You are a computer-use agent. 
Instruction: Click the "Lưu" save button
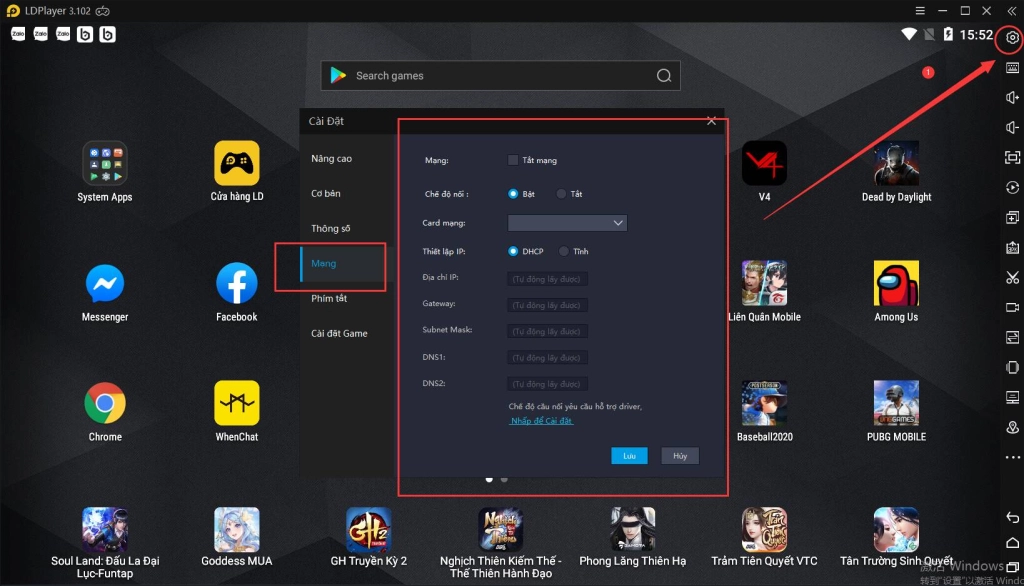coord(629,456)
